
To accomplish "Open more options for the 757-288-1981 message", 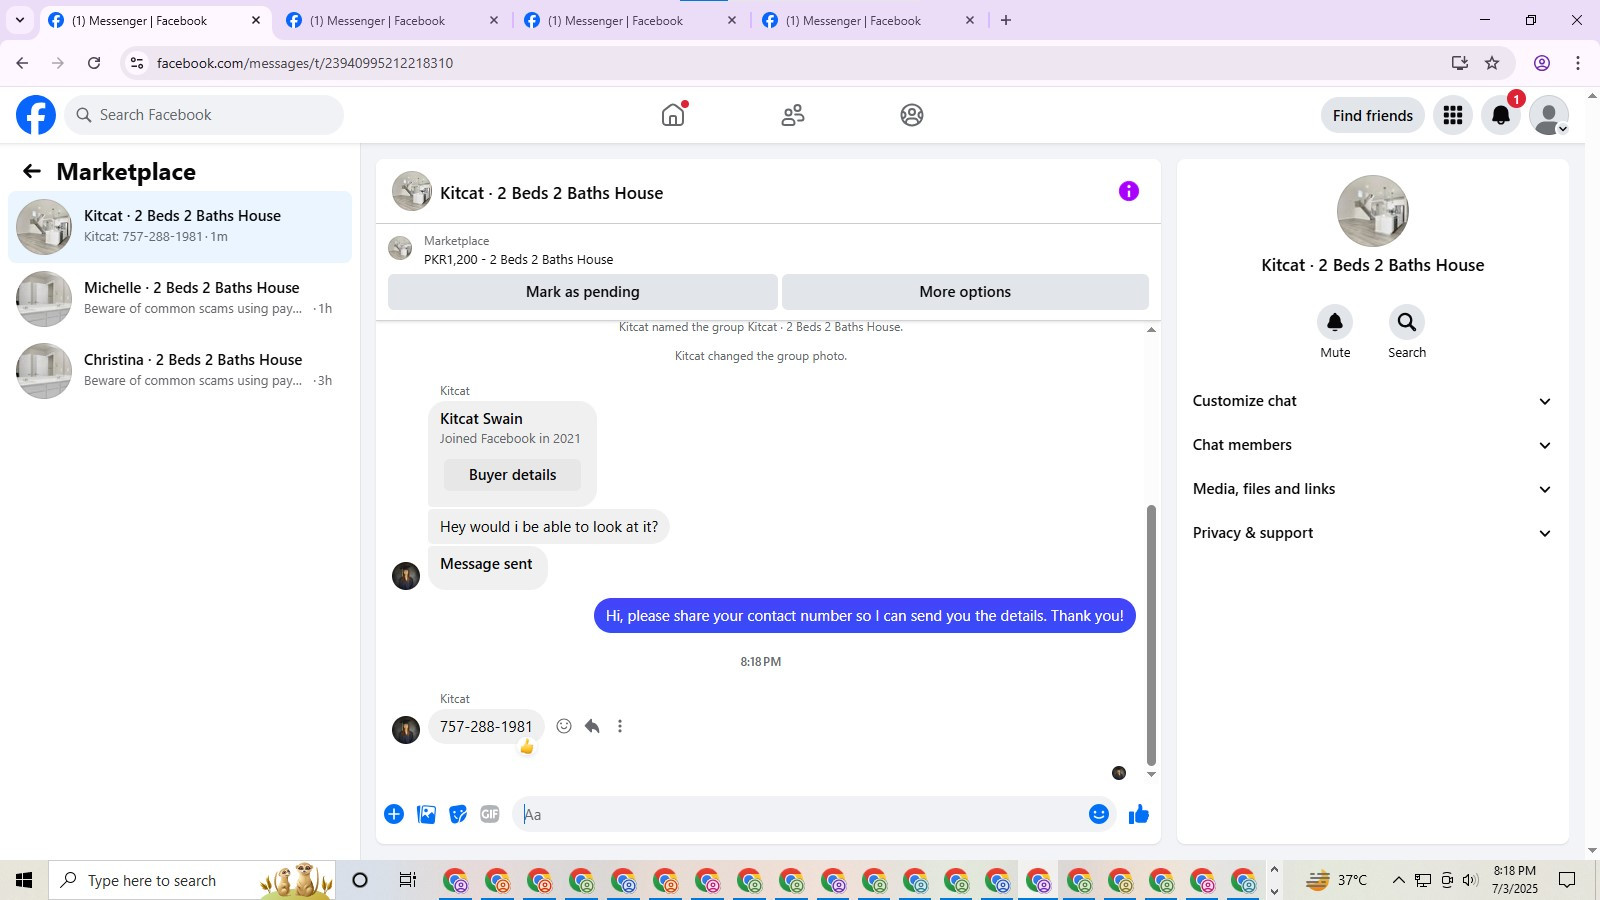I will coord(620,726).
